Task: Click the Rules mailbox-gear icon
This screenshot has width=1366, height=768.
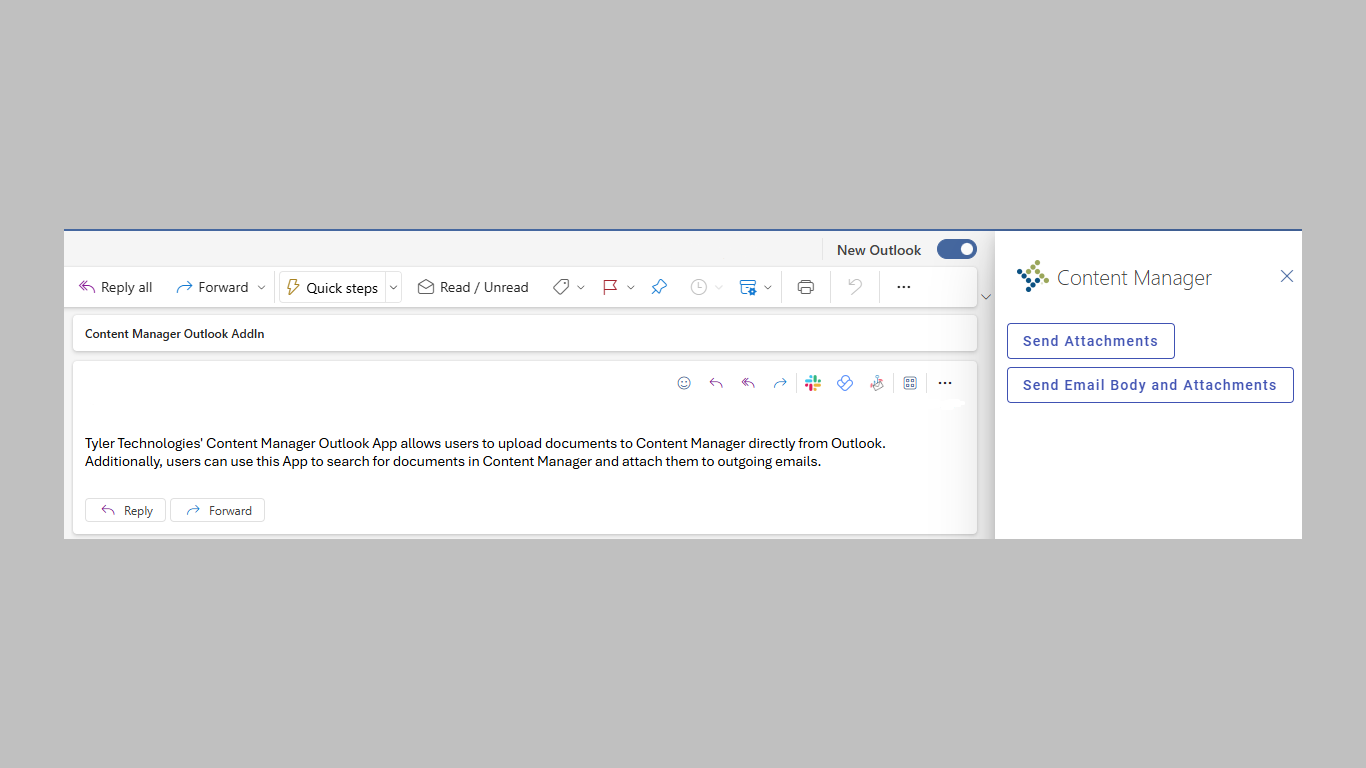Action: pos(748,287)
